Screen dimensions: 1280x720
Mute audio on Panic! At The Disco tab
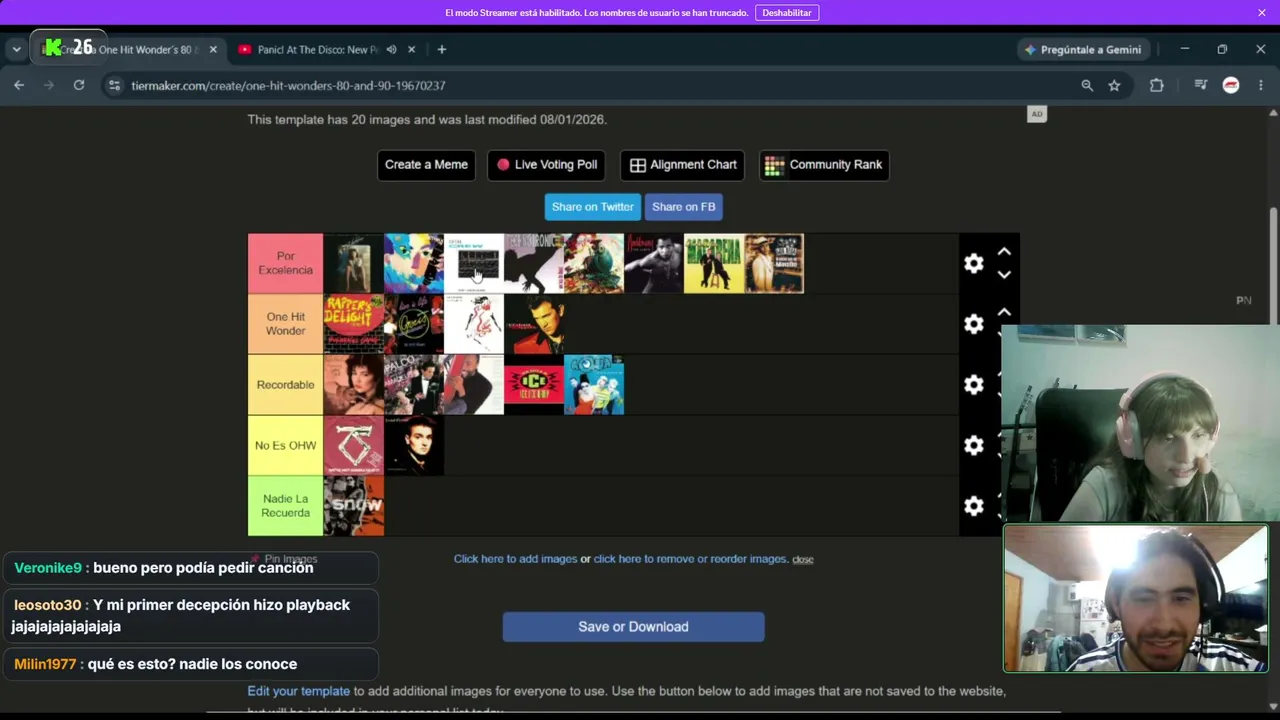pyautogui.click(x=392, y=49)
